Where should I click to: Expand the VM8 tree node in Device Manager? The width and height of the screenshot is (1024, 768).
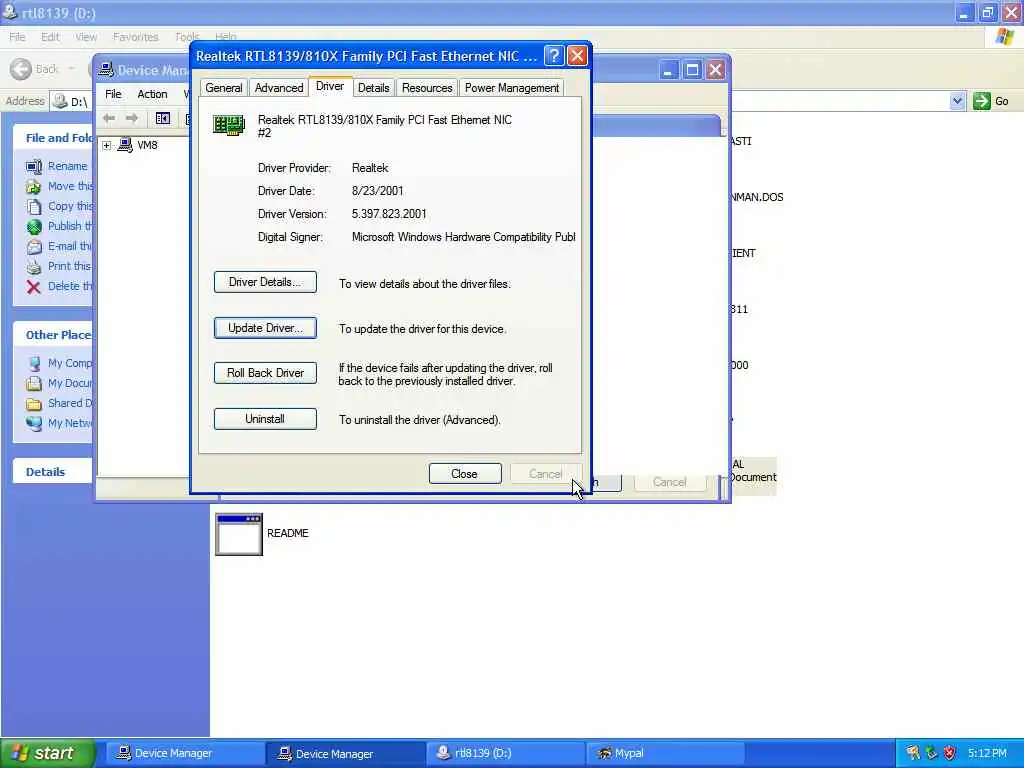point(106,145)
